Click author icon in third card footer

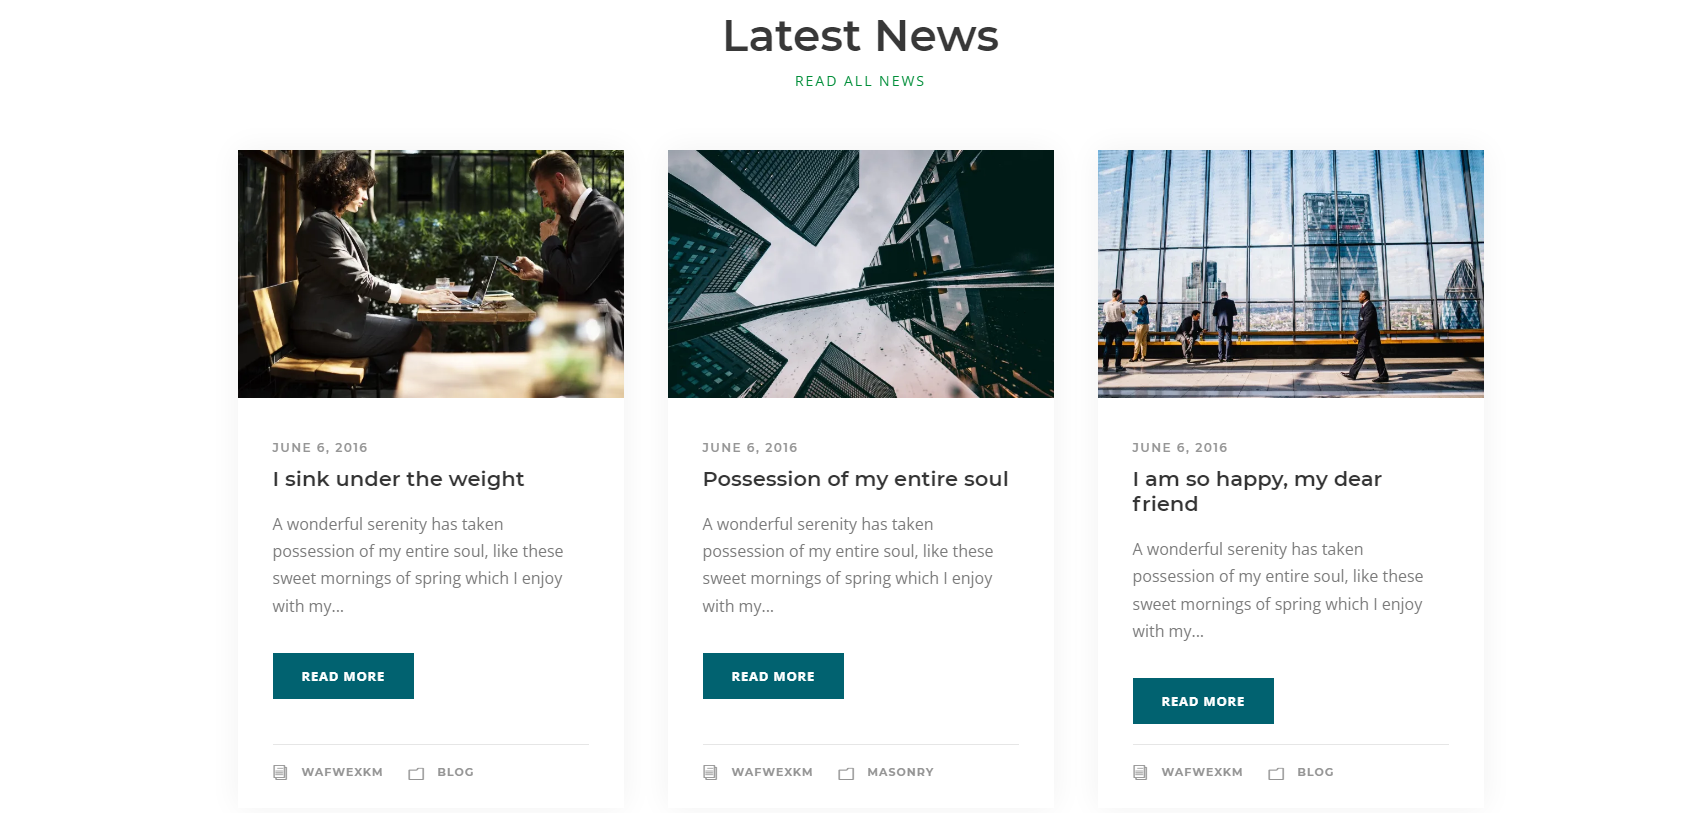coord(1140,772)
